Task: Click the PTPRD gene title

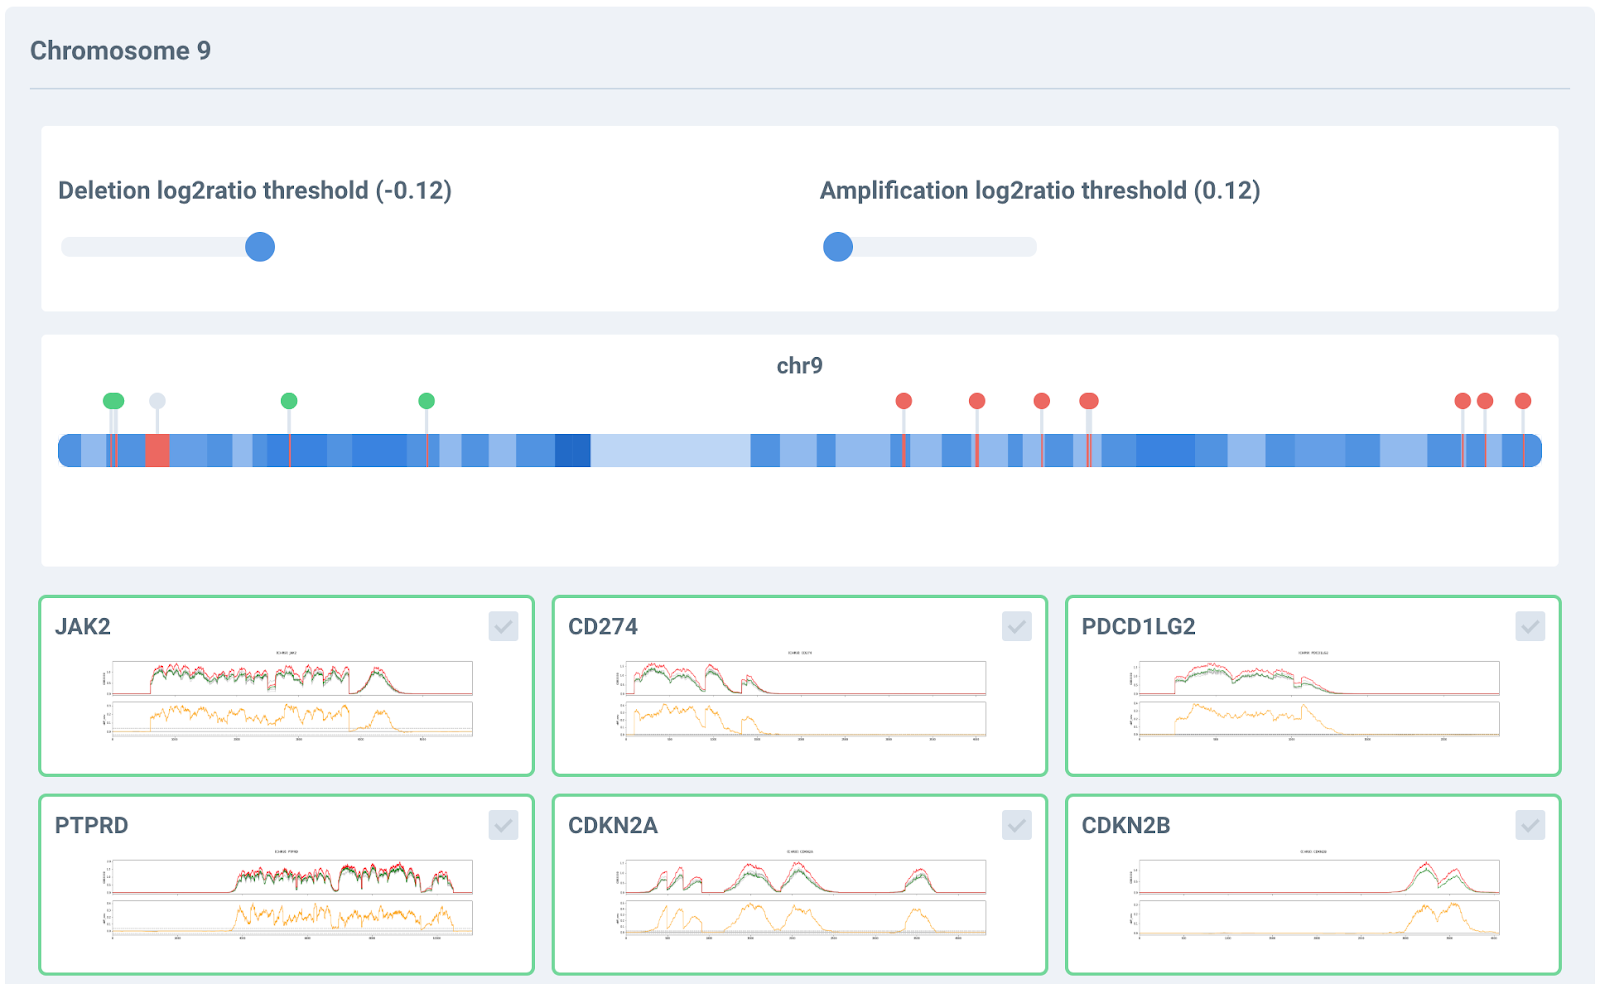Action: (92, 826)
